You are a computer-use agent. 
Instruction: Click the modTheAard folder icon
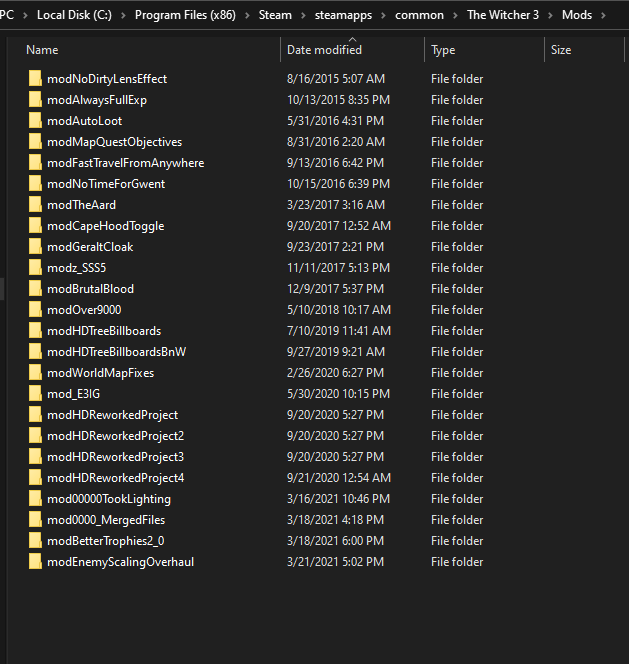[x=35, y=205]
